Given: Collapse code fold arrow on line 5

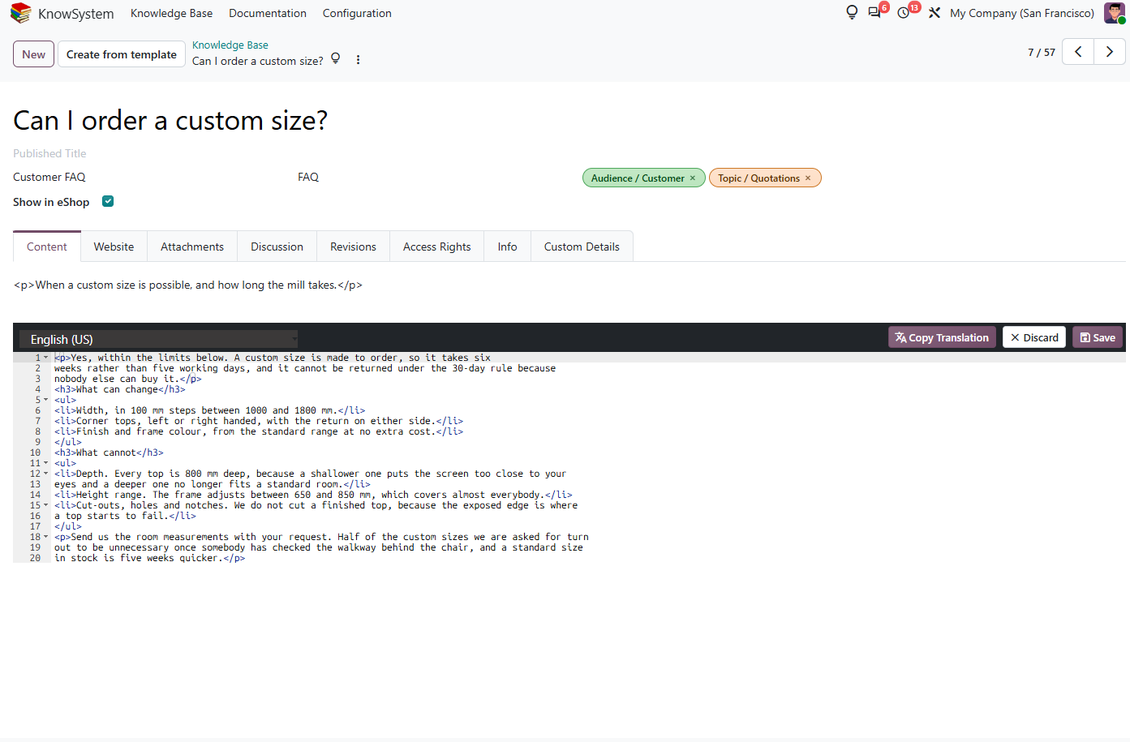Looking at the screenshot, I should pos(46,400).
